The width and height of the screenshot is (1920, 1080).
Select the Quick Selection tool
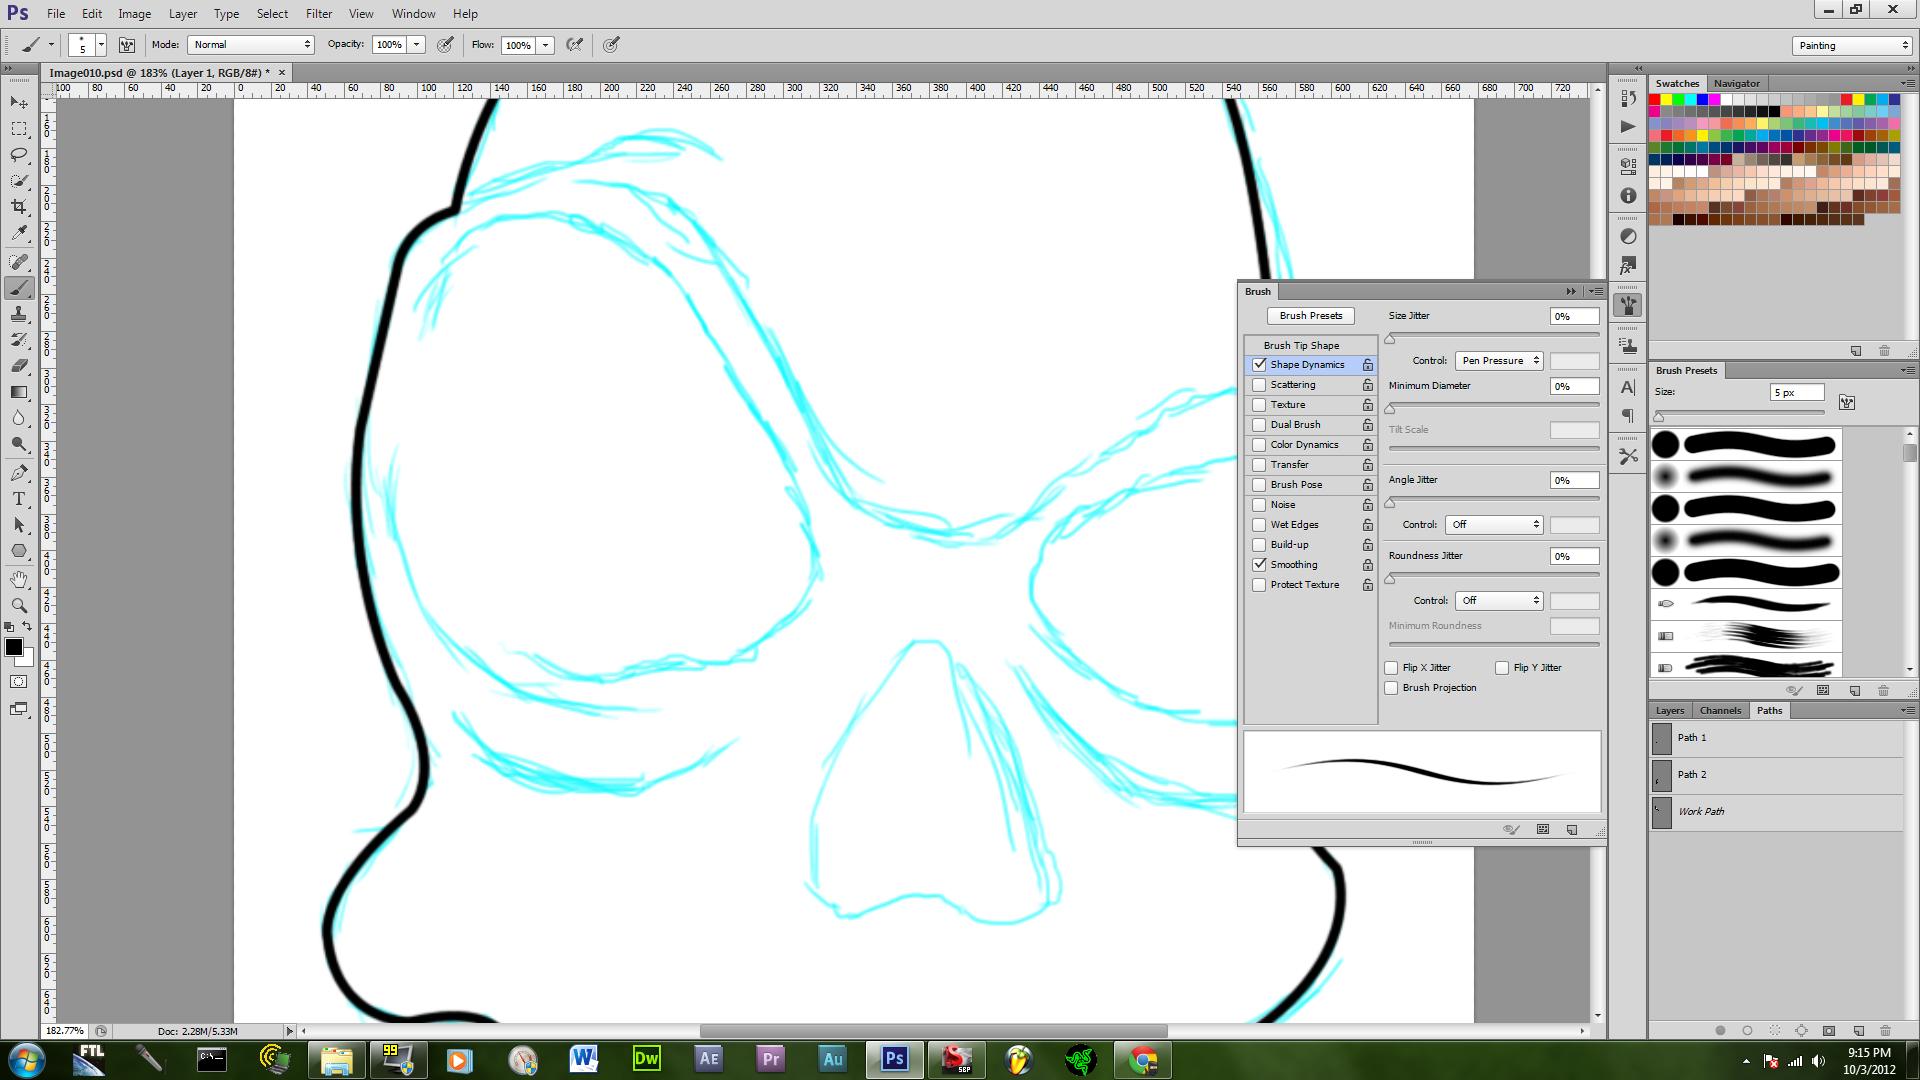pyautogui.click(x=19, y=181)
